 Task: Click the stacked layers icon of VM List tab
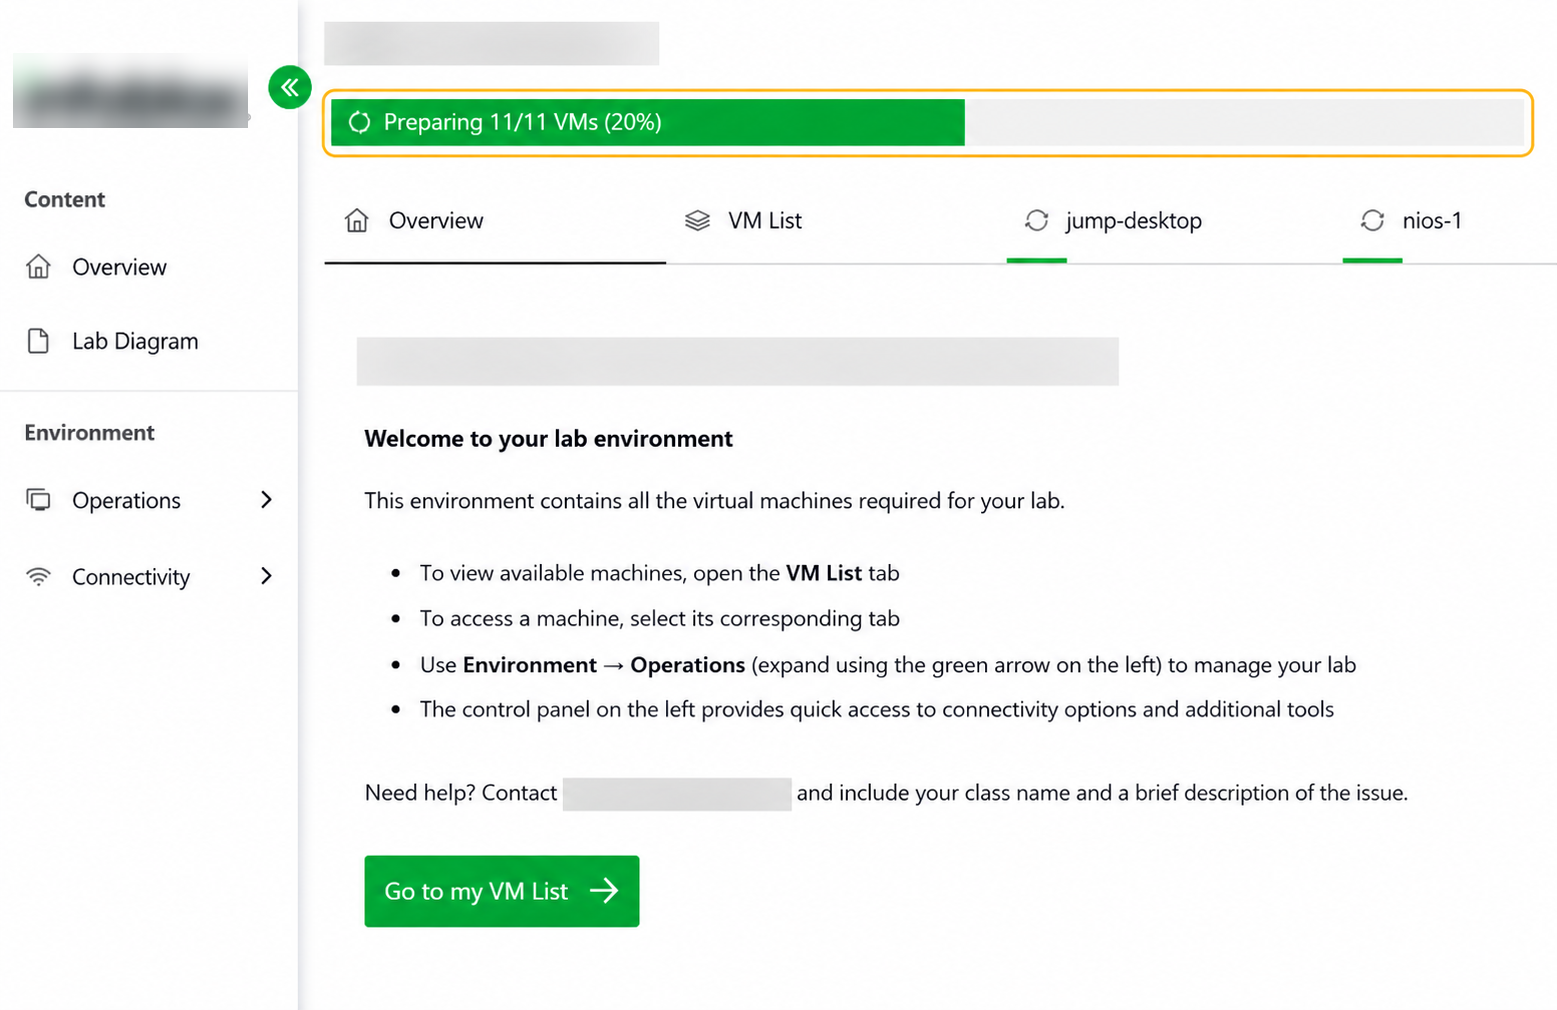point(697,220)
